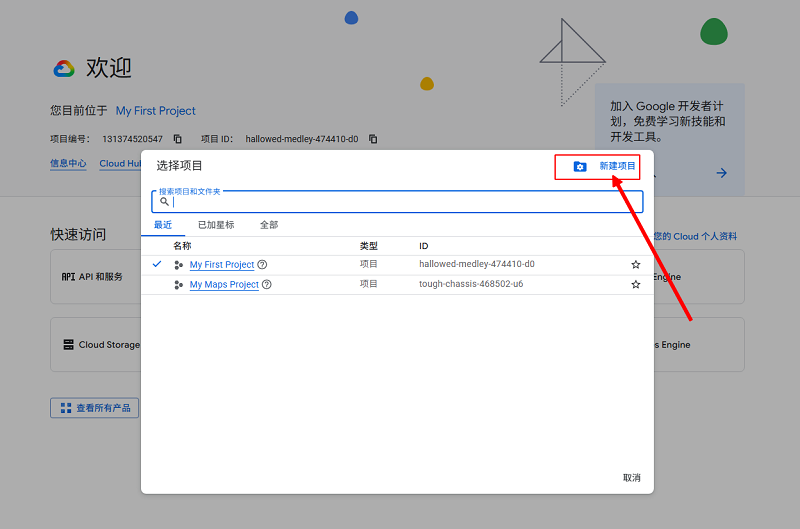Viewport: 800px width, 529px height.
Task: Click the 取消 cancel button
Action: click(x=632, y=477)
